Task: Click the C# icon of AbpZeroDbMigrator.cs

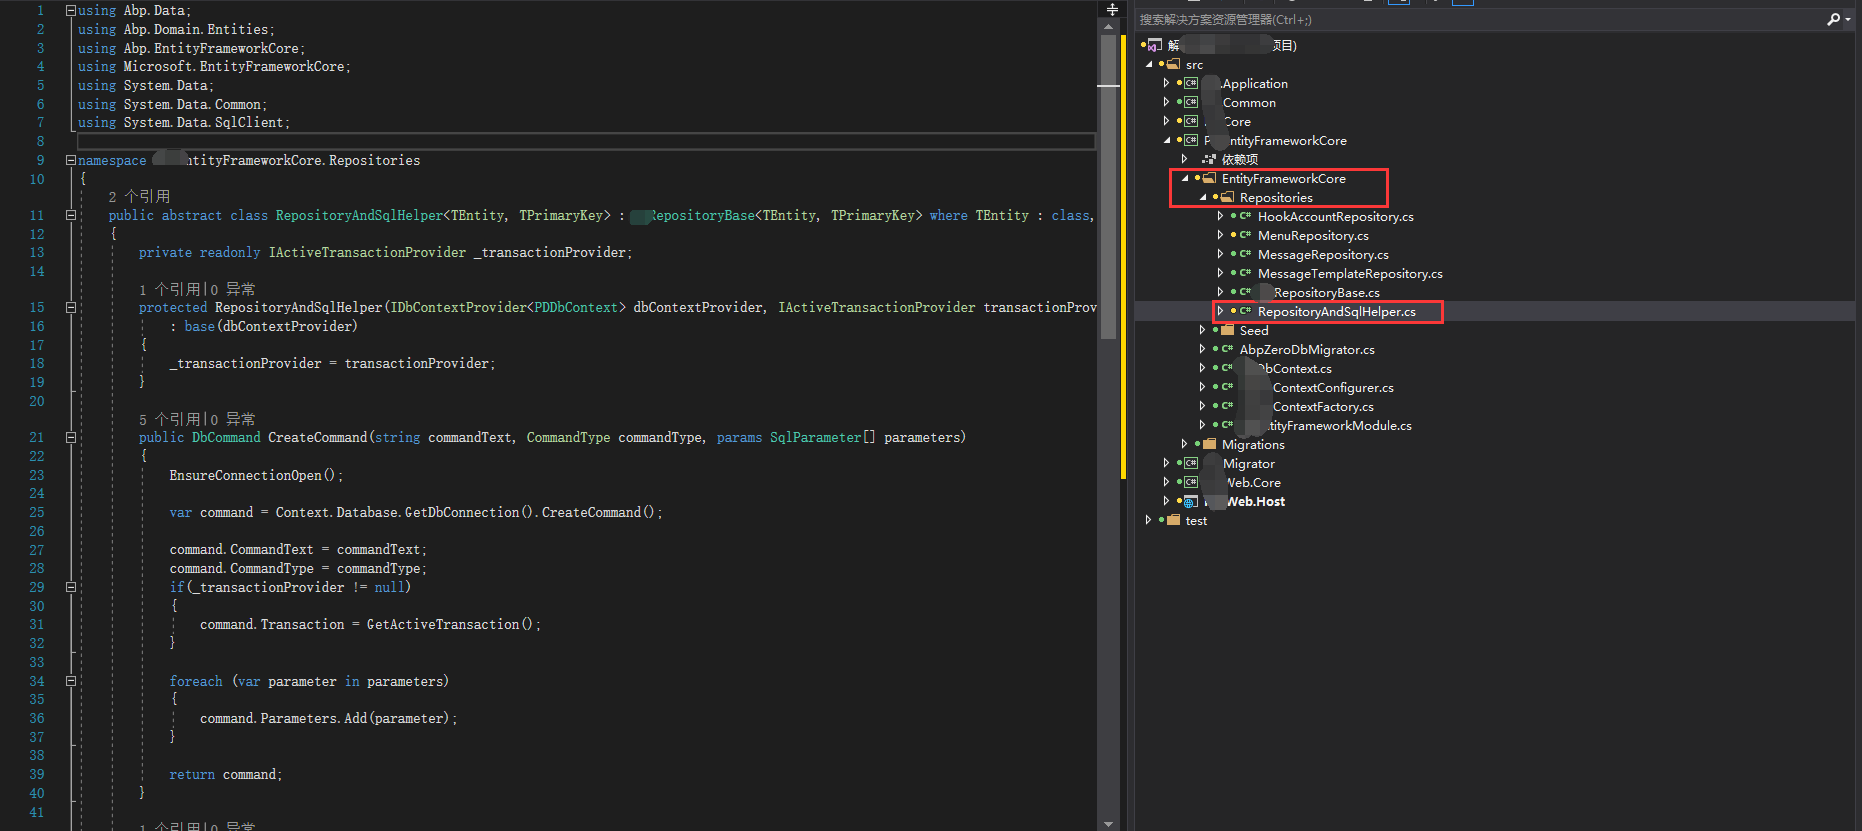Action: click(1227, 349)
